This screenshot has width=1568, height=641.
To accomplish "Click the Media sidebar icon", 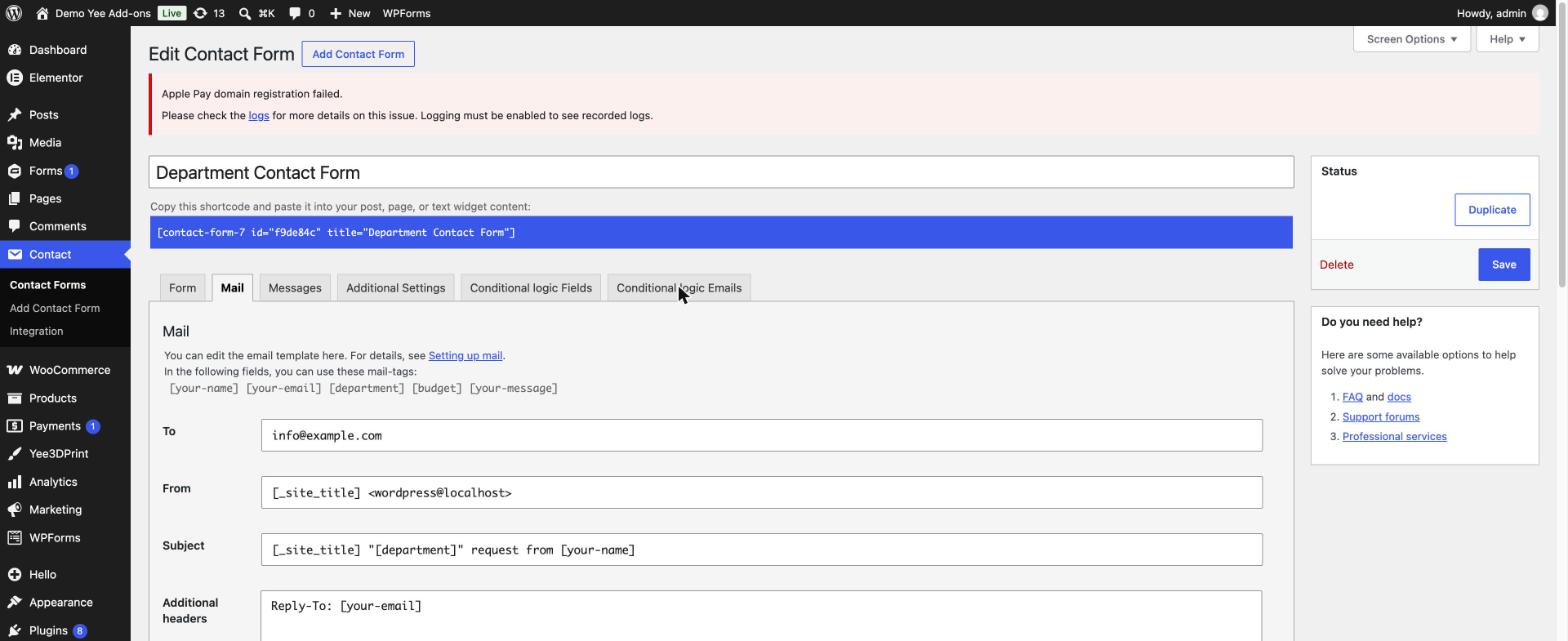I will 14,143.
